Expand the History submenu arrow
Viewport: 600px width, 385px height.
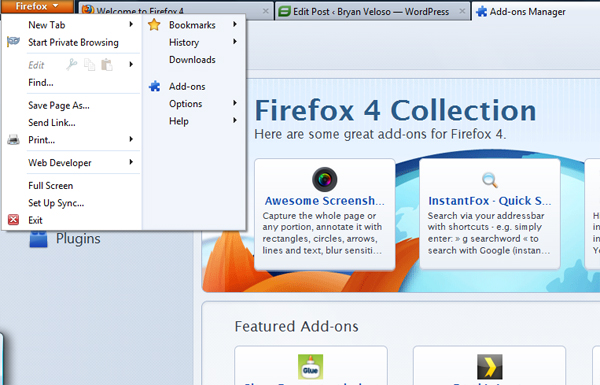235,42
